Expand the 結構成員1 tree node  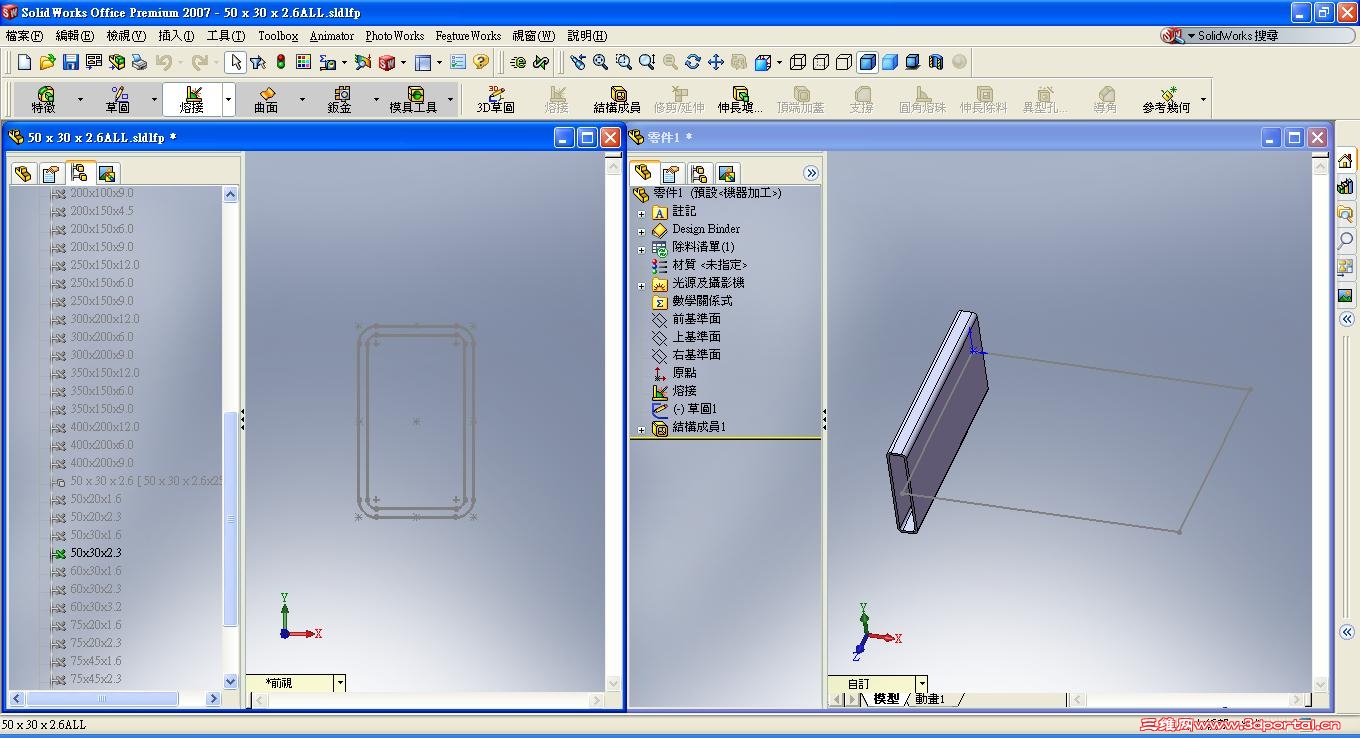pos(642,430)
